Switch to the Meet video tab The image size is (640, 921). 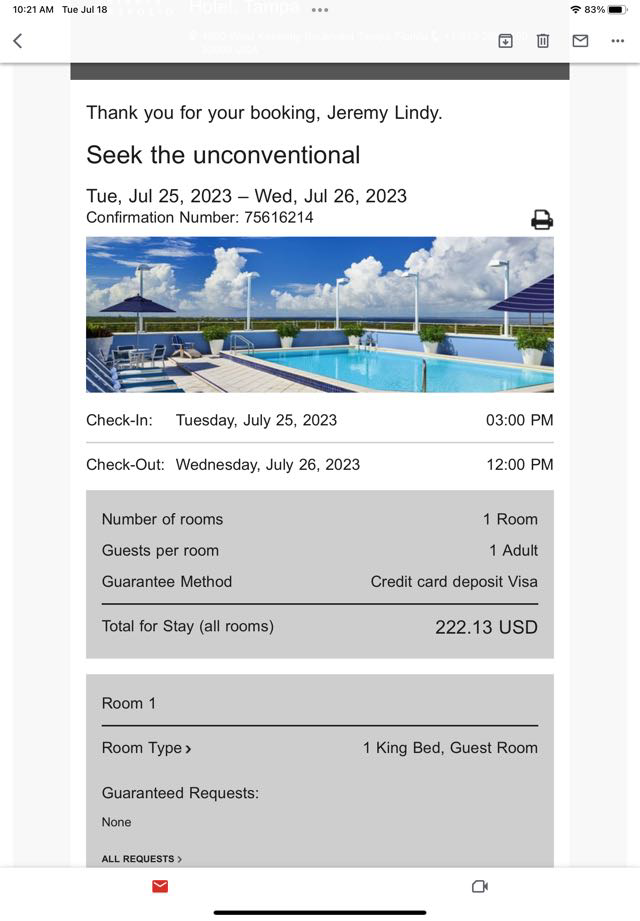[x=479, y=886]
